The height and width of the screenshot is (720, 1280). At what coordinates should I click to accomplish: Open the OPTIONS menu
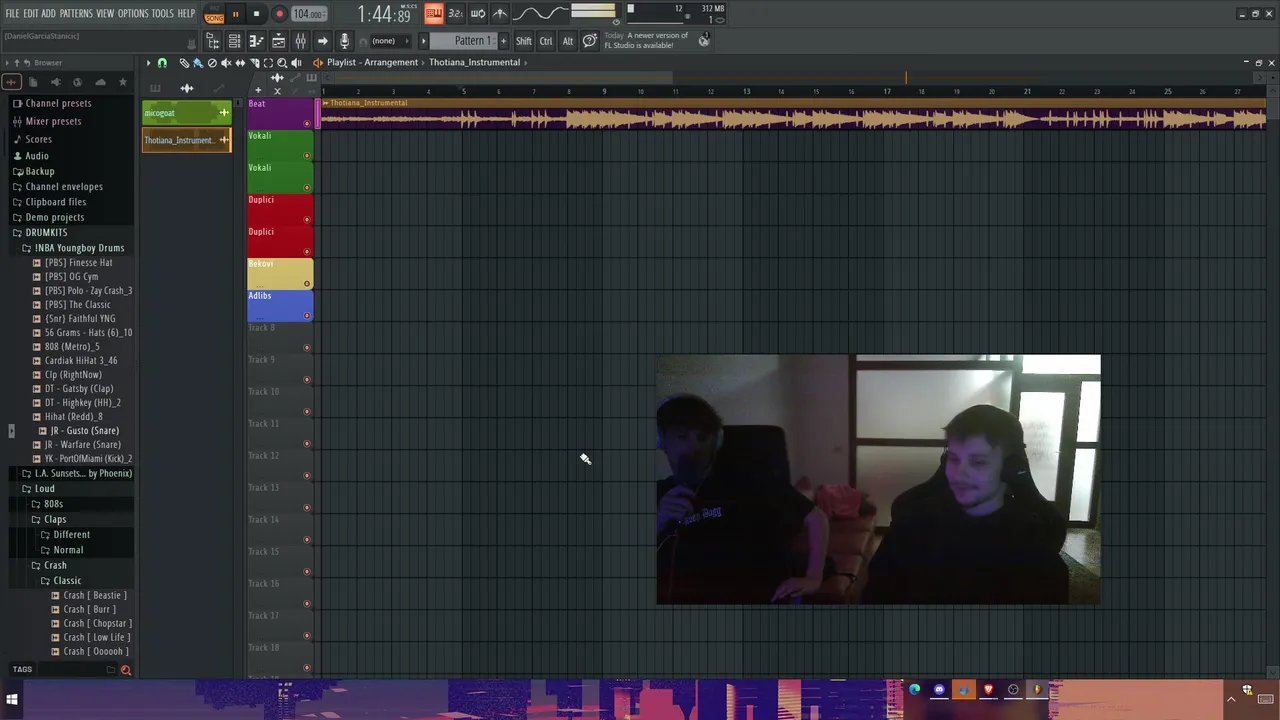pyautogui.click(x=133, y=13)
